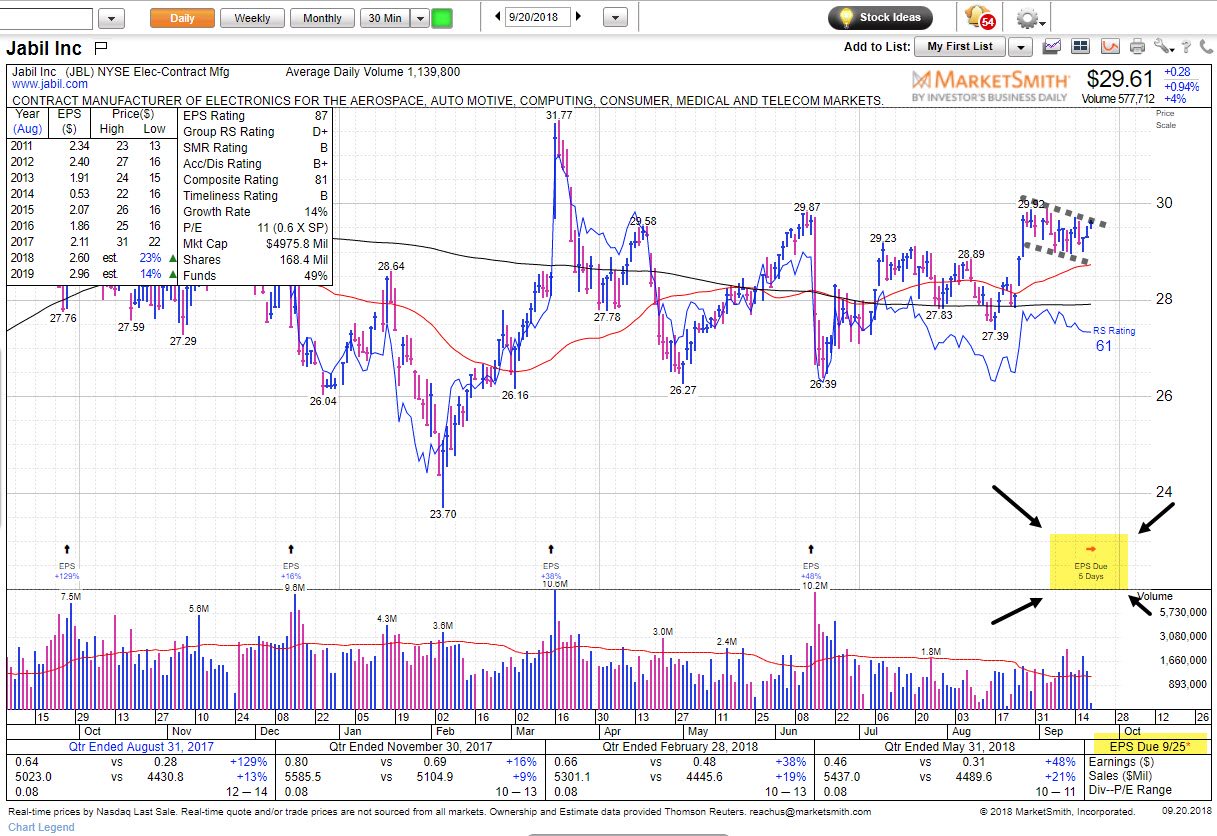
Task: Click the Qtr Ended May 31, 2018 header
Action: point(950,746)
